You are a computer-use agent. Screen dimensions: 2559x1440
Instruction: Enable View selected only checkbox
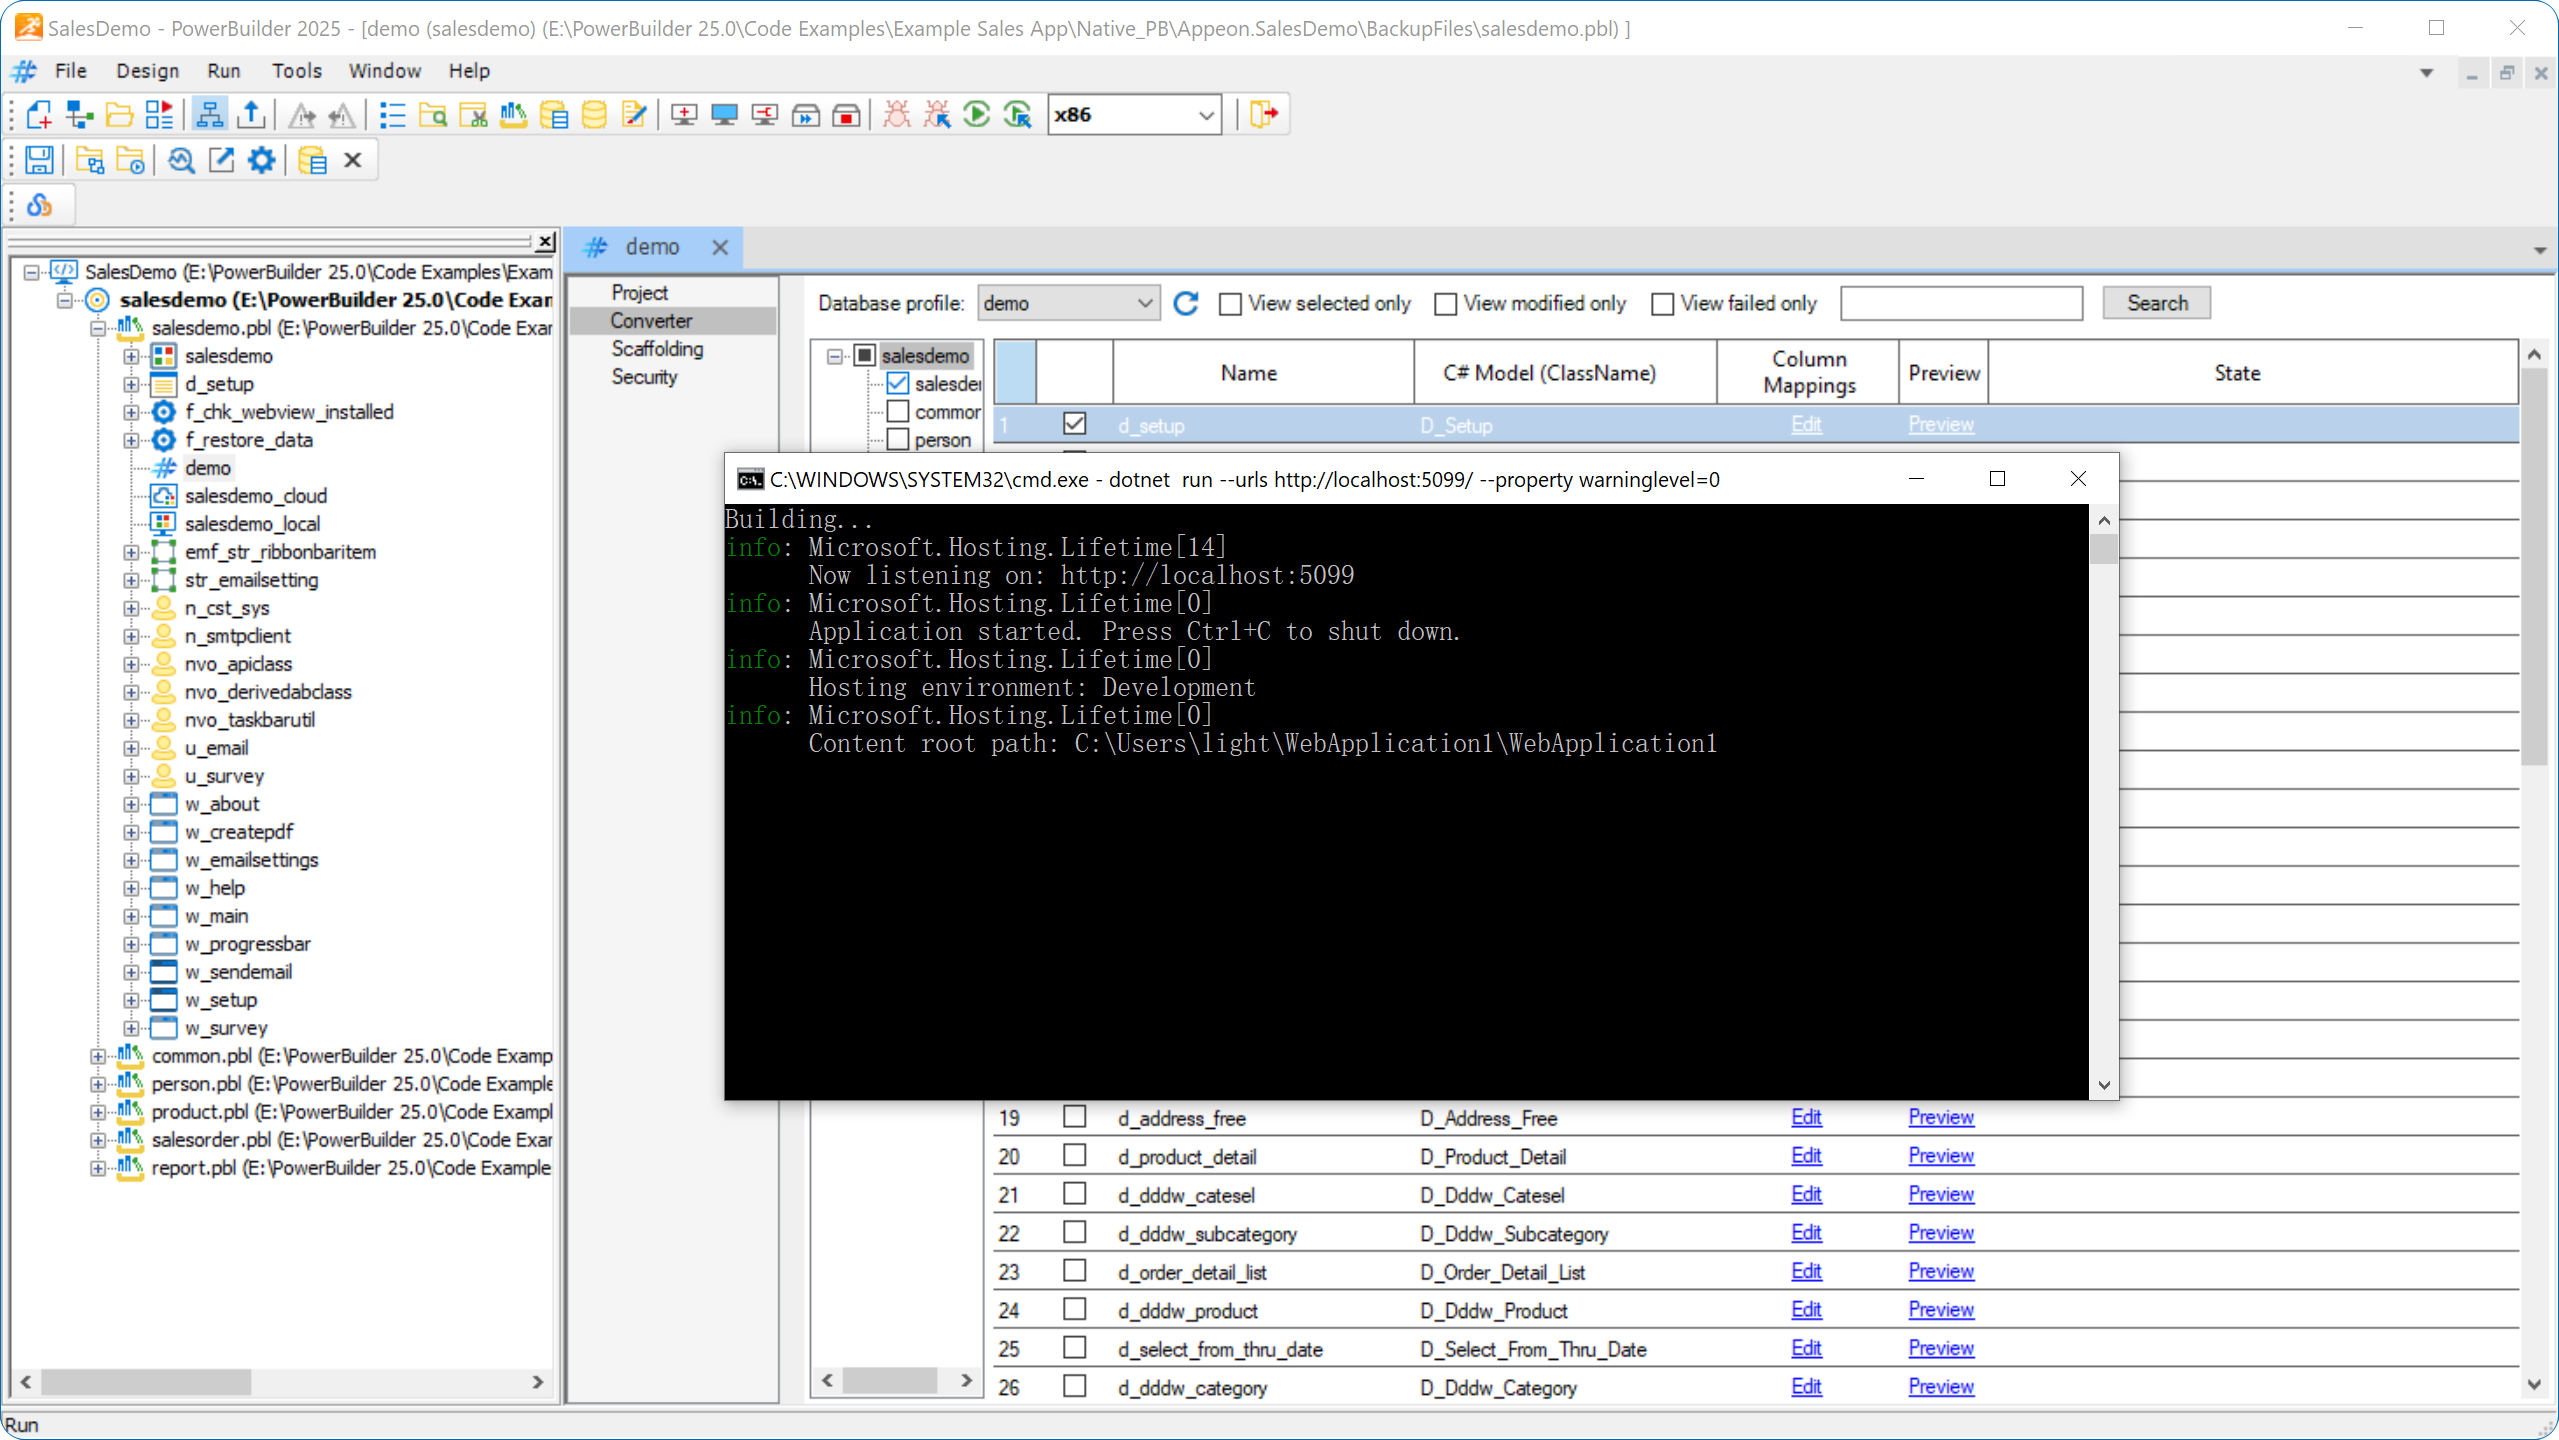(x=1230, y=304)
